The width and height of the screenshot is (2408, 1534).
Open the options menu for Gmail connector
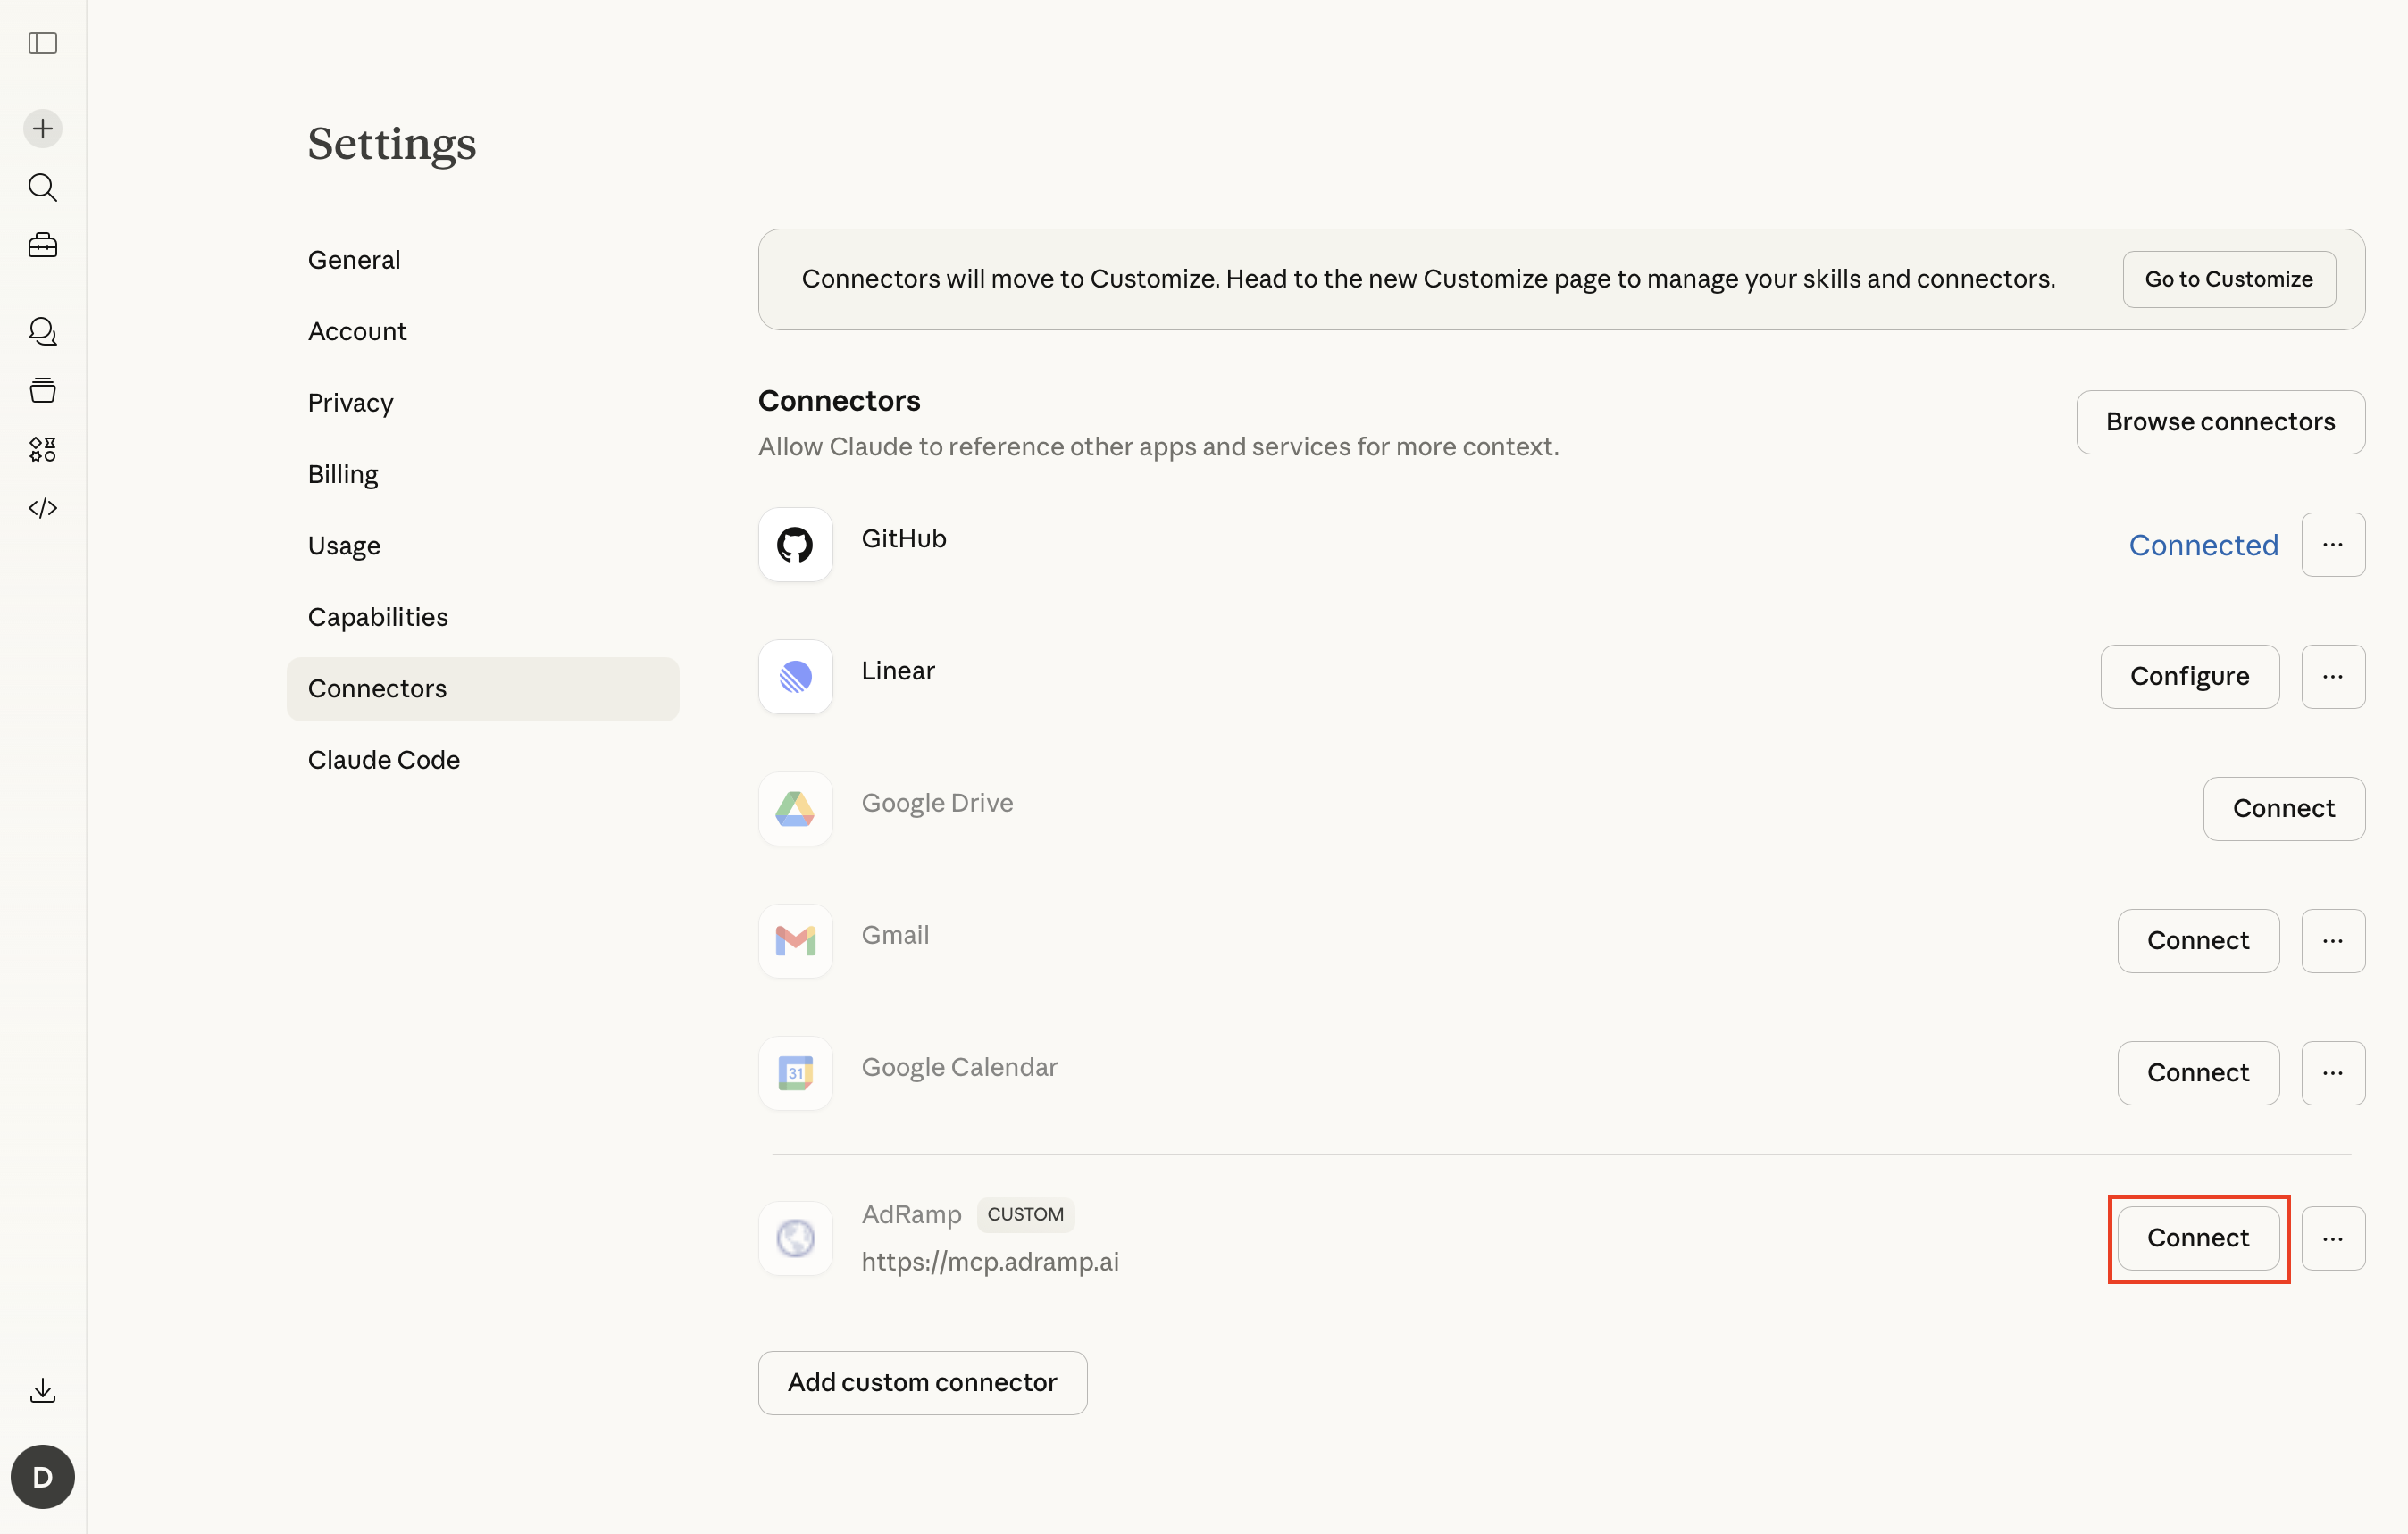(x=2333, y=940)
